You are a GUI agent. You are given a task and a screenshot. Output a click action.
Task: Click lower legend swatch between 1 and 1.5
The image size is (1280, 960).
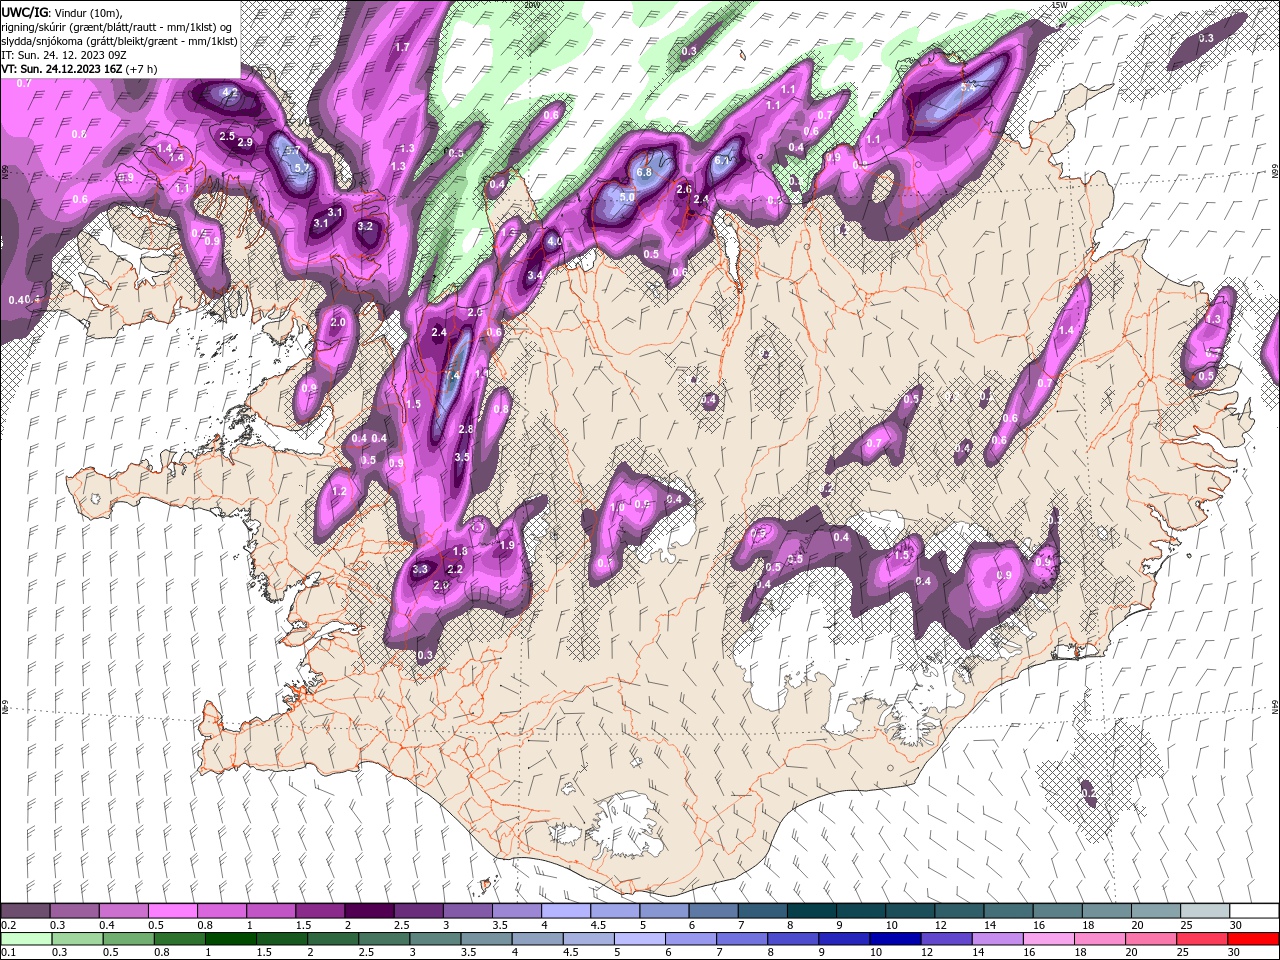pyautogui.click(x=231, y=939)
